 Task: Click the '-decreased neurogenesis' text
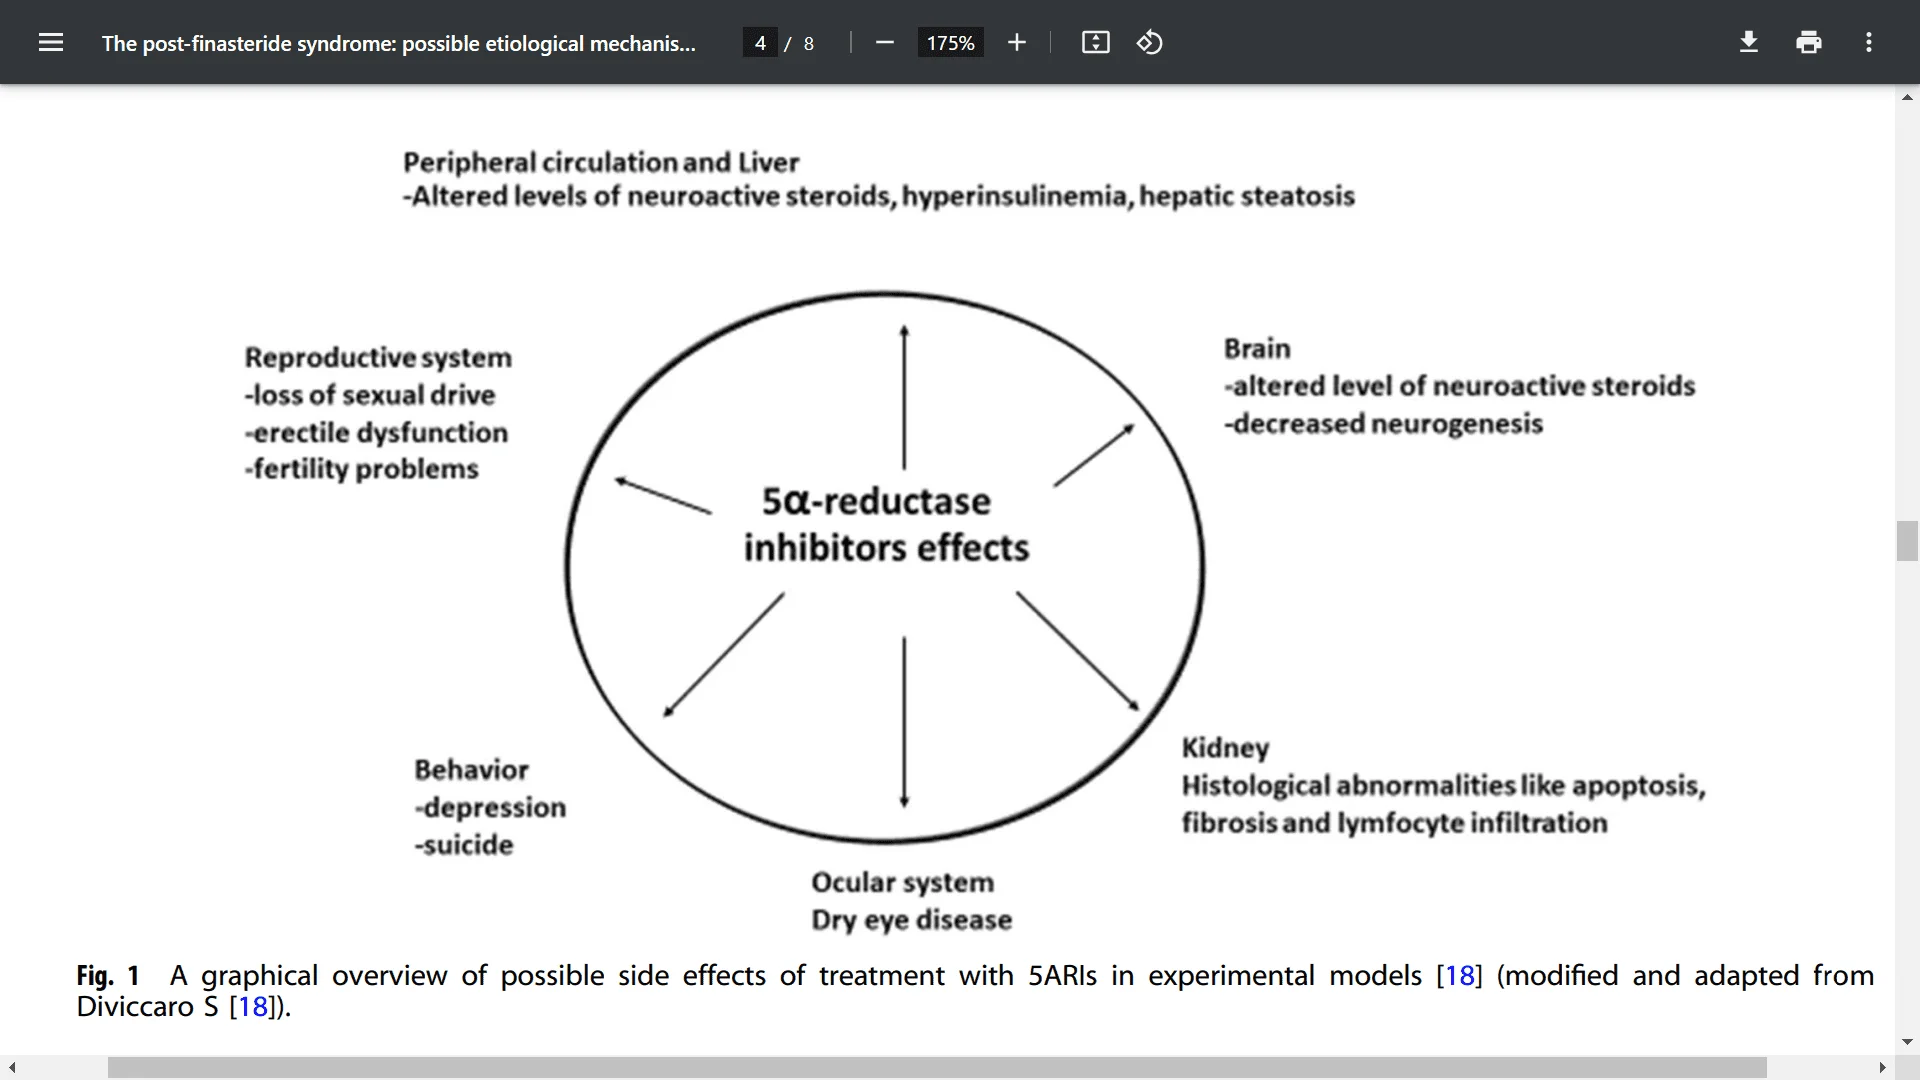(x=1383, y=424)
